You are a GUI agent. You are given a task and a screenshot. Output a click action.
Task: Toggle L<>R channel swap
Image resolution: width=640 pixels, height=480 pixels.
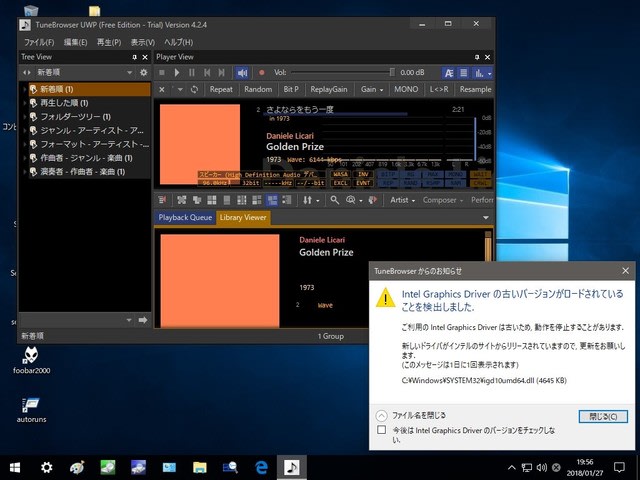439,89
